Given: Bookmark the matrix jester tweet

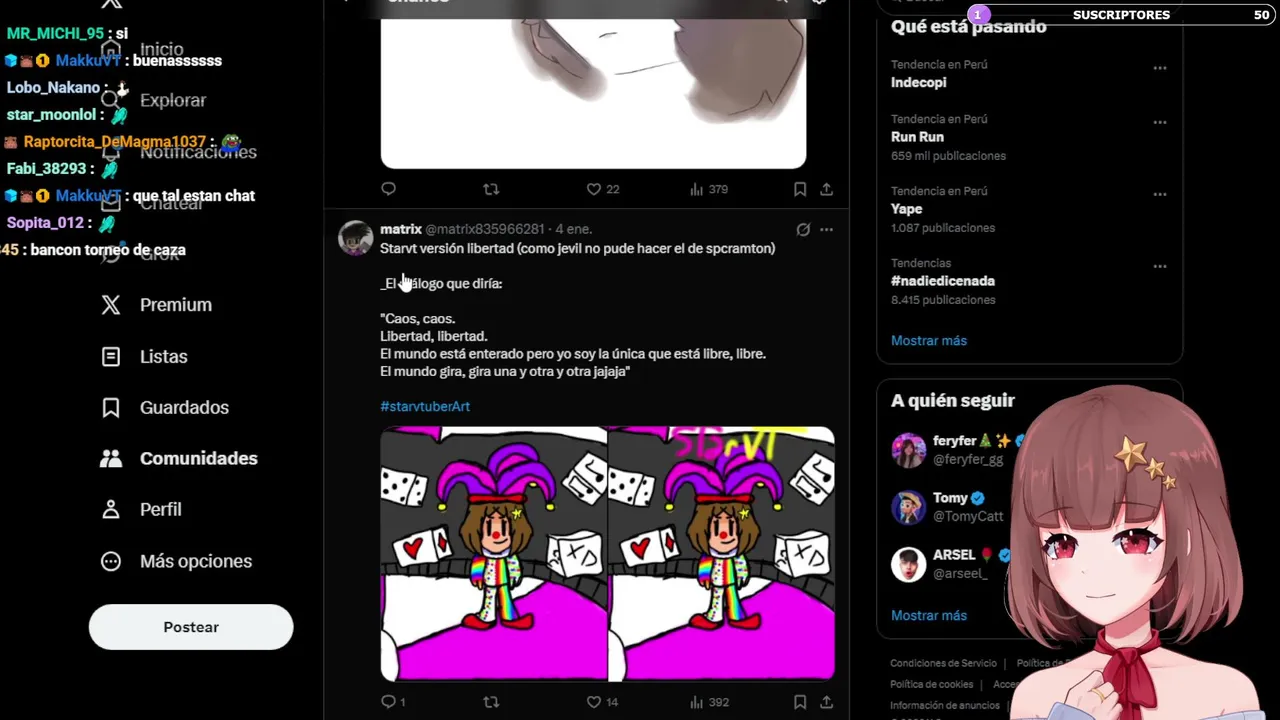Looking at the screenshot, I should tap(800, 702).
